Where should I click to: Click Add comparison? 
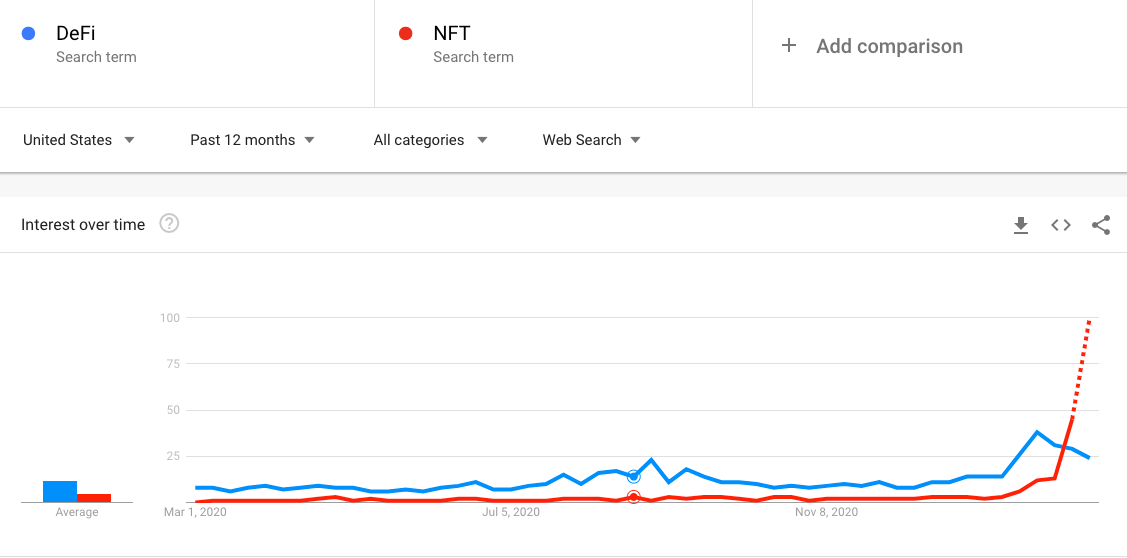pyautogui.click(x=889, y=46)
